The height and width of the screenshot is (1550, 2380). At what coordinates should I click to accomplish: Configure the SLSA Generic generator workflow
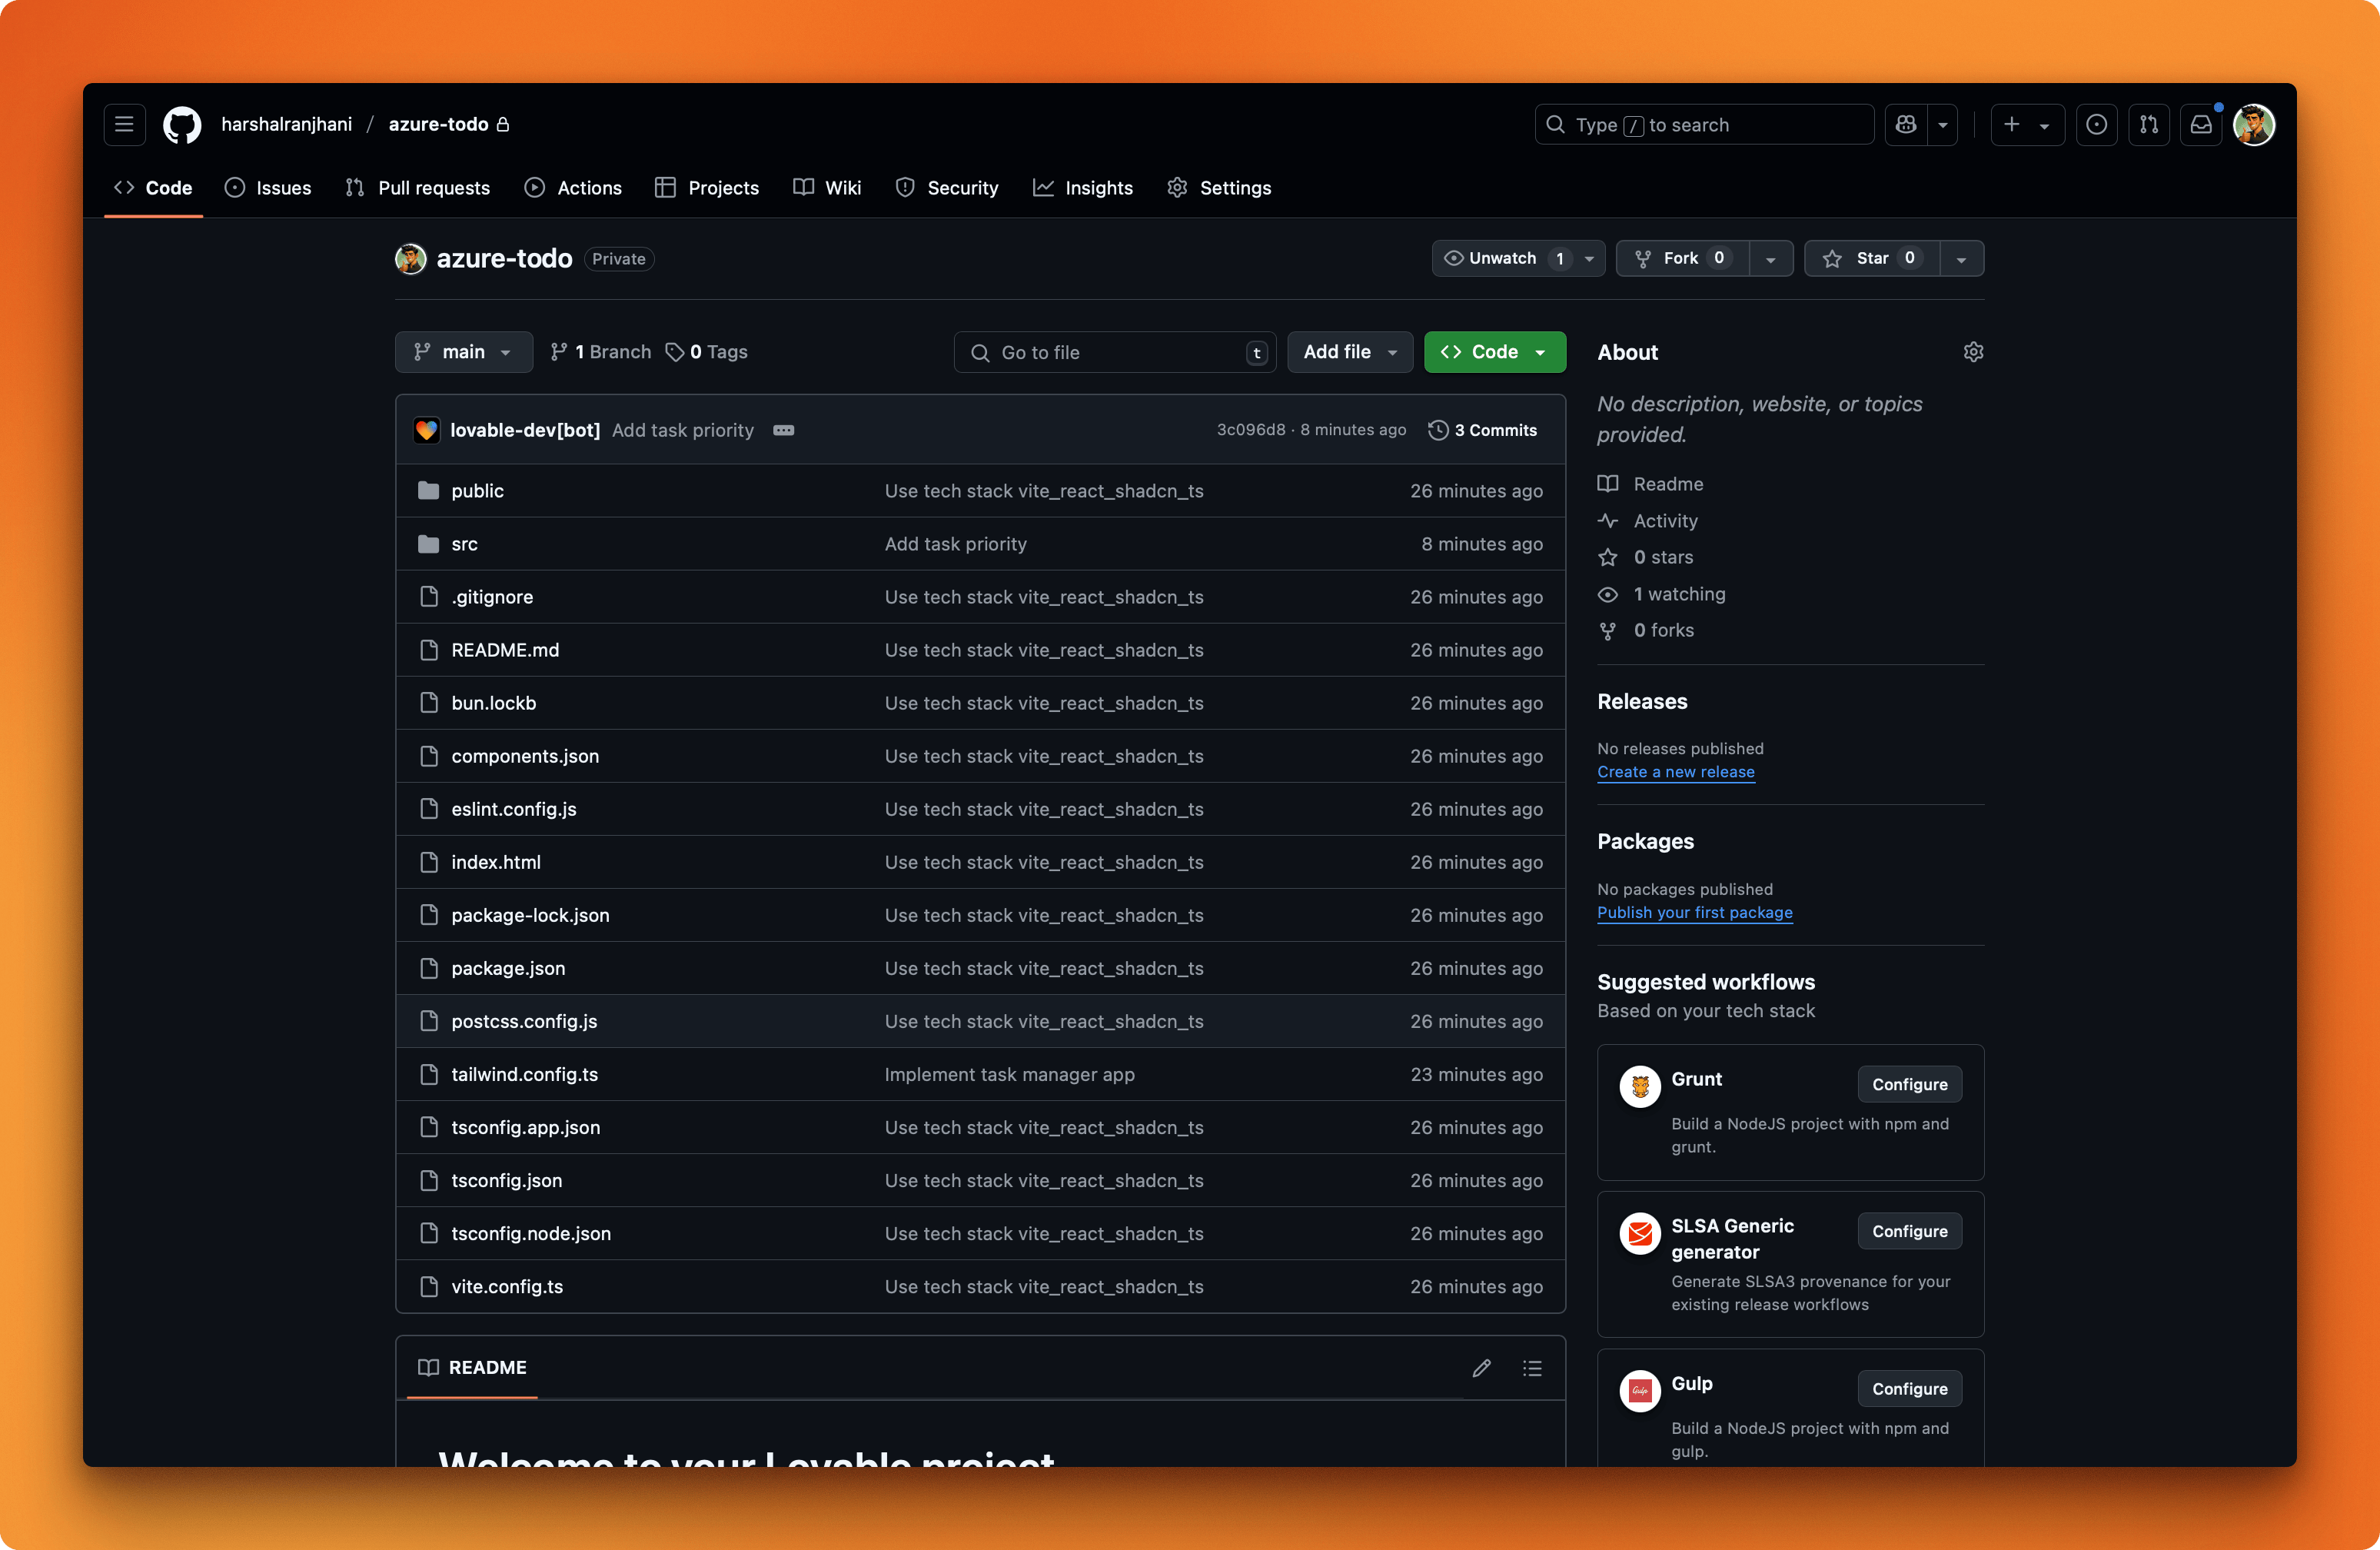(1909, 1232)
